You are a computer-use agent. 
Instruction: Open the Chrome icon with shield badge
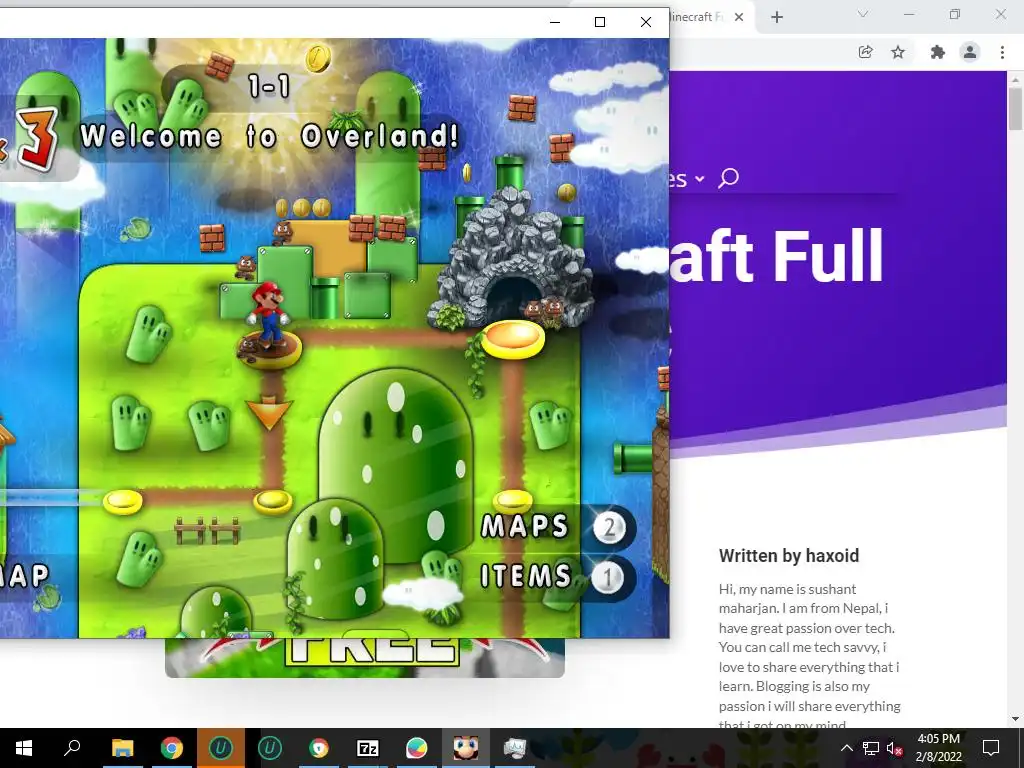319,748
